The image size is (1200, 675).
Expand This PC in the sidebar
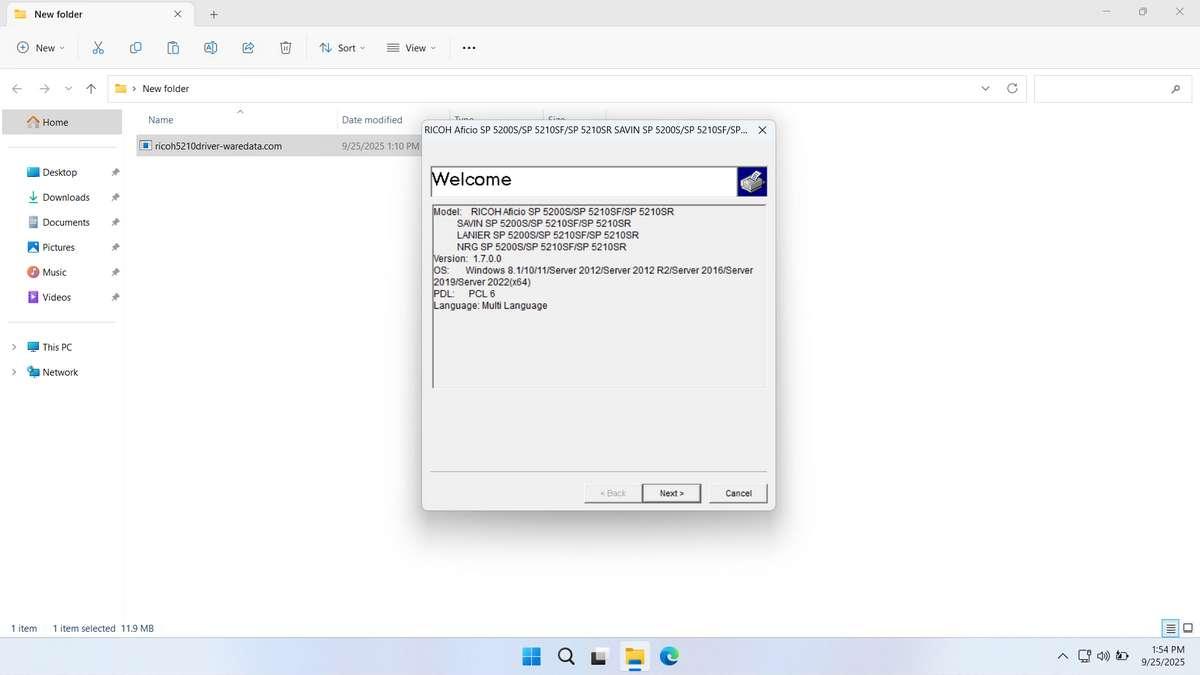[13, 347]
